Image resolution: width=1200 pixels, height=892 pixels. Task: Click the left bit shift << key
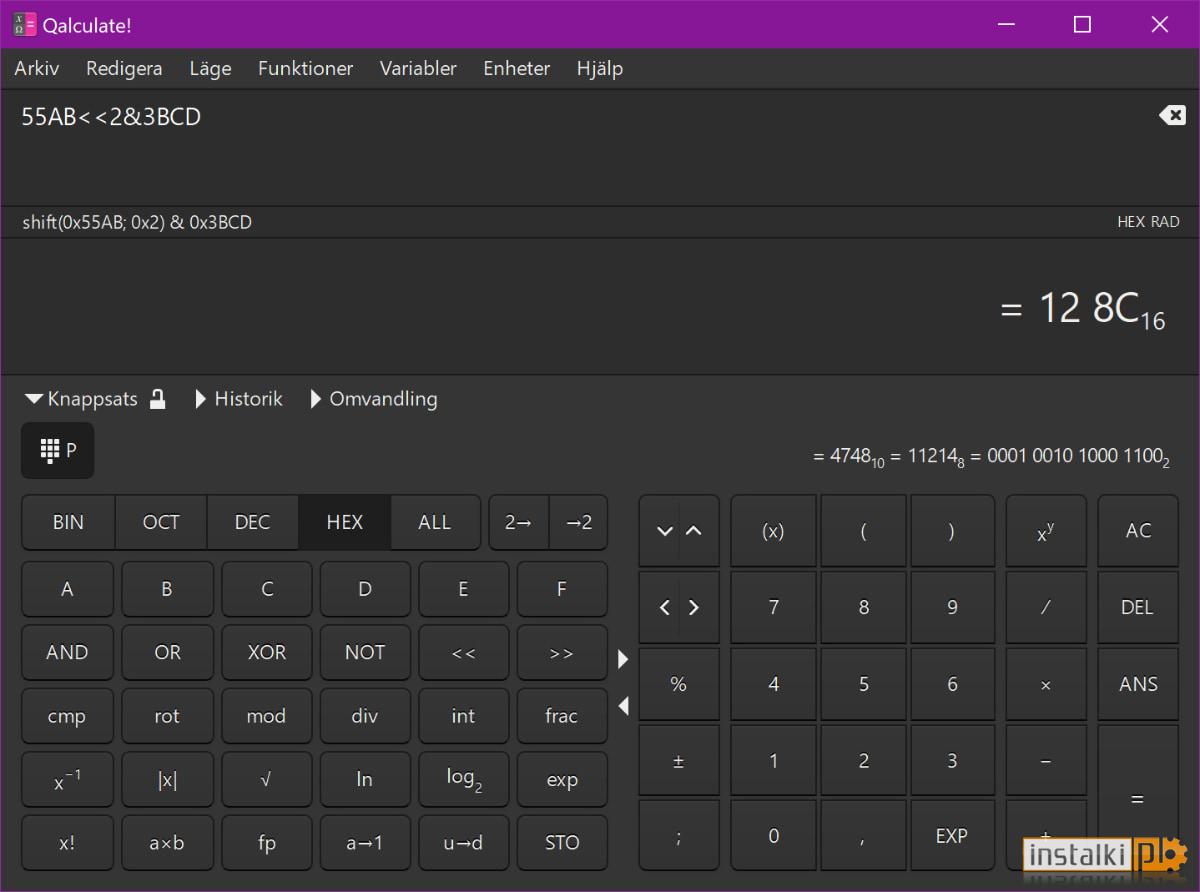(463, 652)
